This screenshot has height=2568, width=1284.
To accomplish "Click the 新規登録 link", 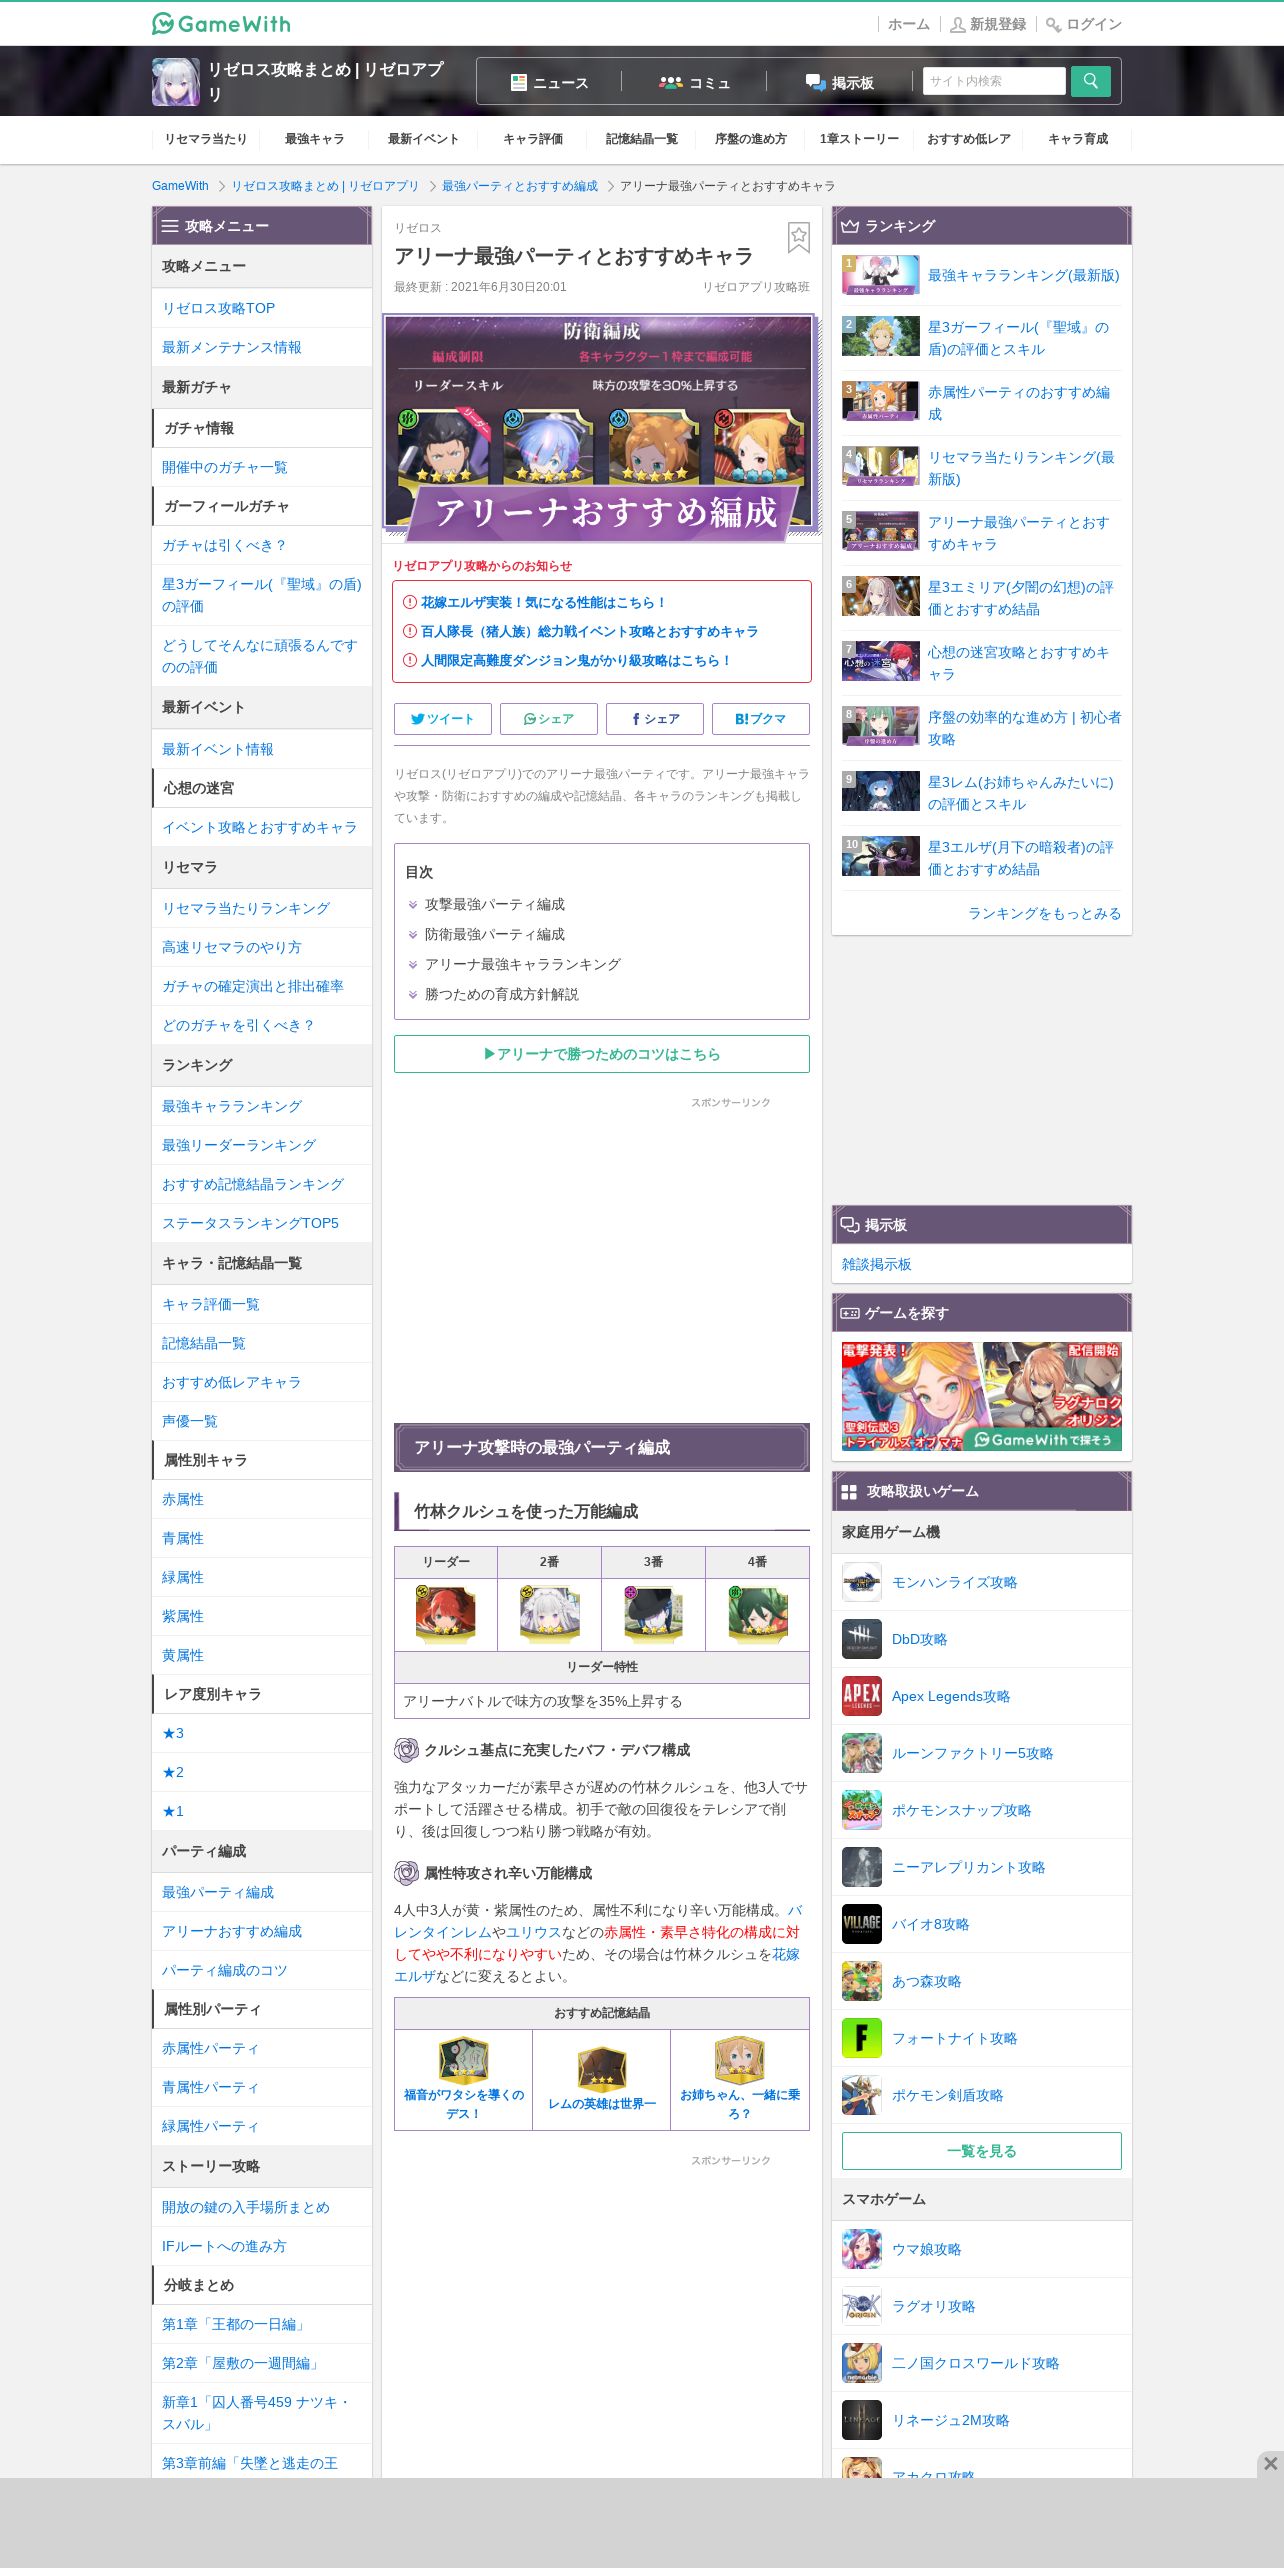I will coord(988,24).
